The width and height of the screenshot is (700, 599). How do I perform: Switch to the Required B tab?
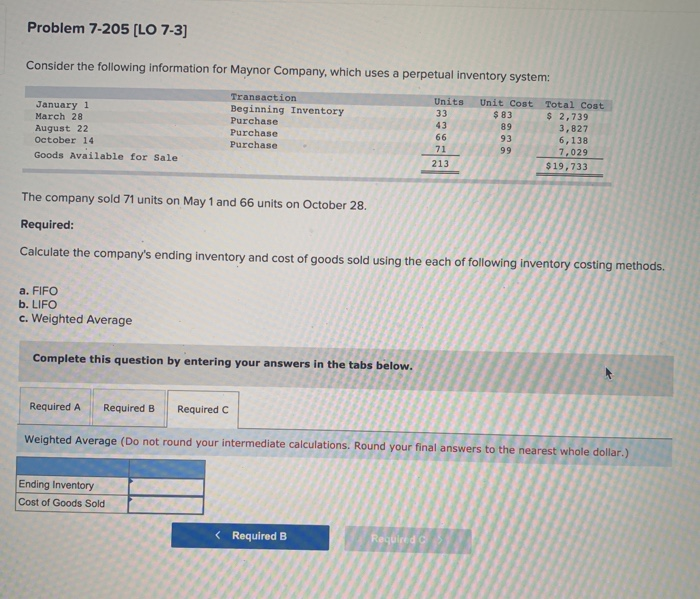129,408
